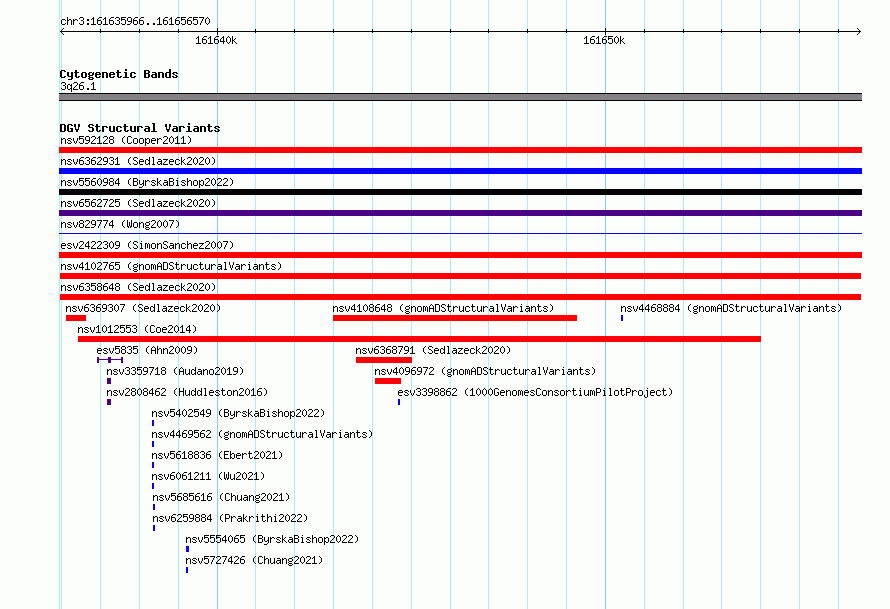Click the red nsv4102765 variant bar

pos(460,276)
